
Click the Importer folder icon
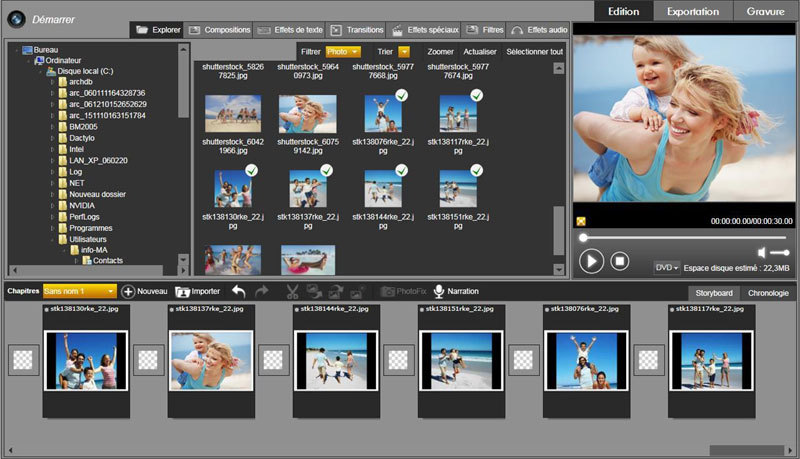(x=183, y=291)
